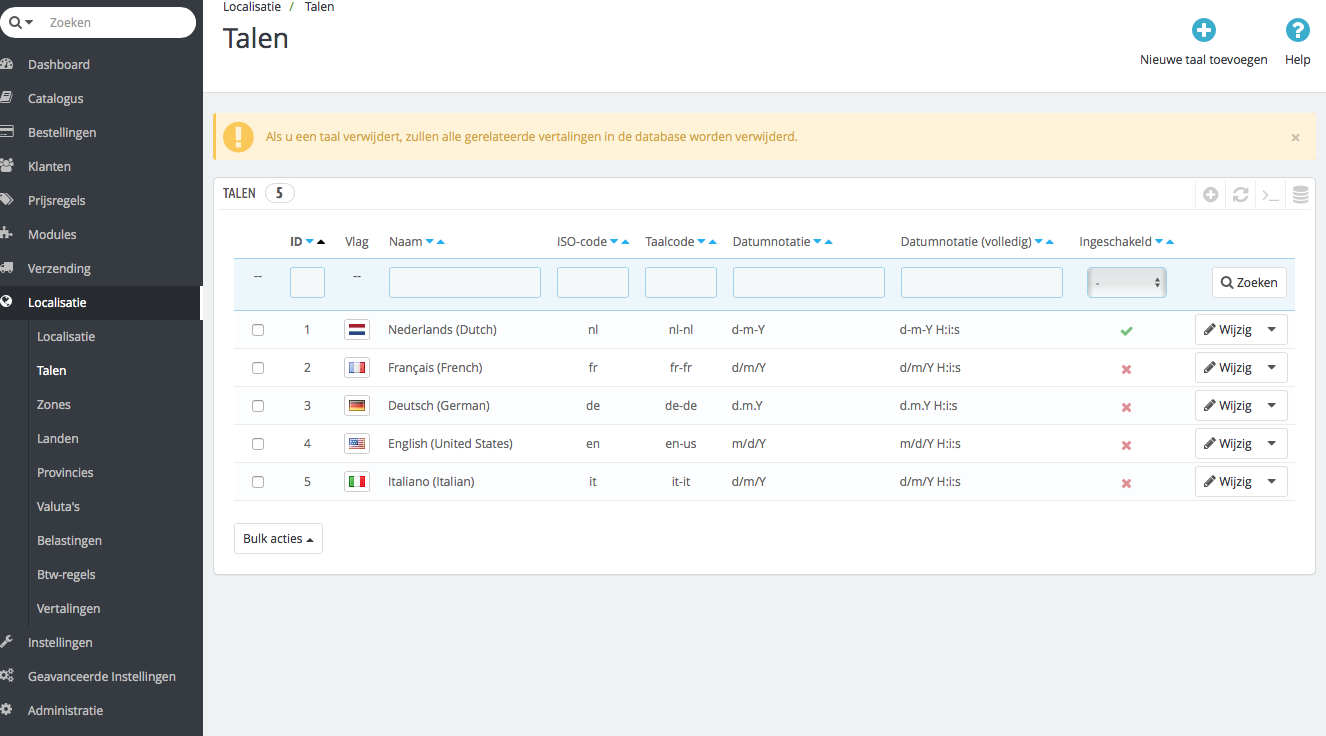
Task: Open the Ingeschakeld filter dropdown
Action: 1126,283
